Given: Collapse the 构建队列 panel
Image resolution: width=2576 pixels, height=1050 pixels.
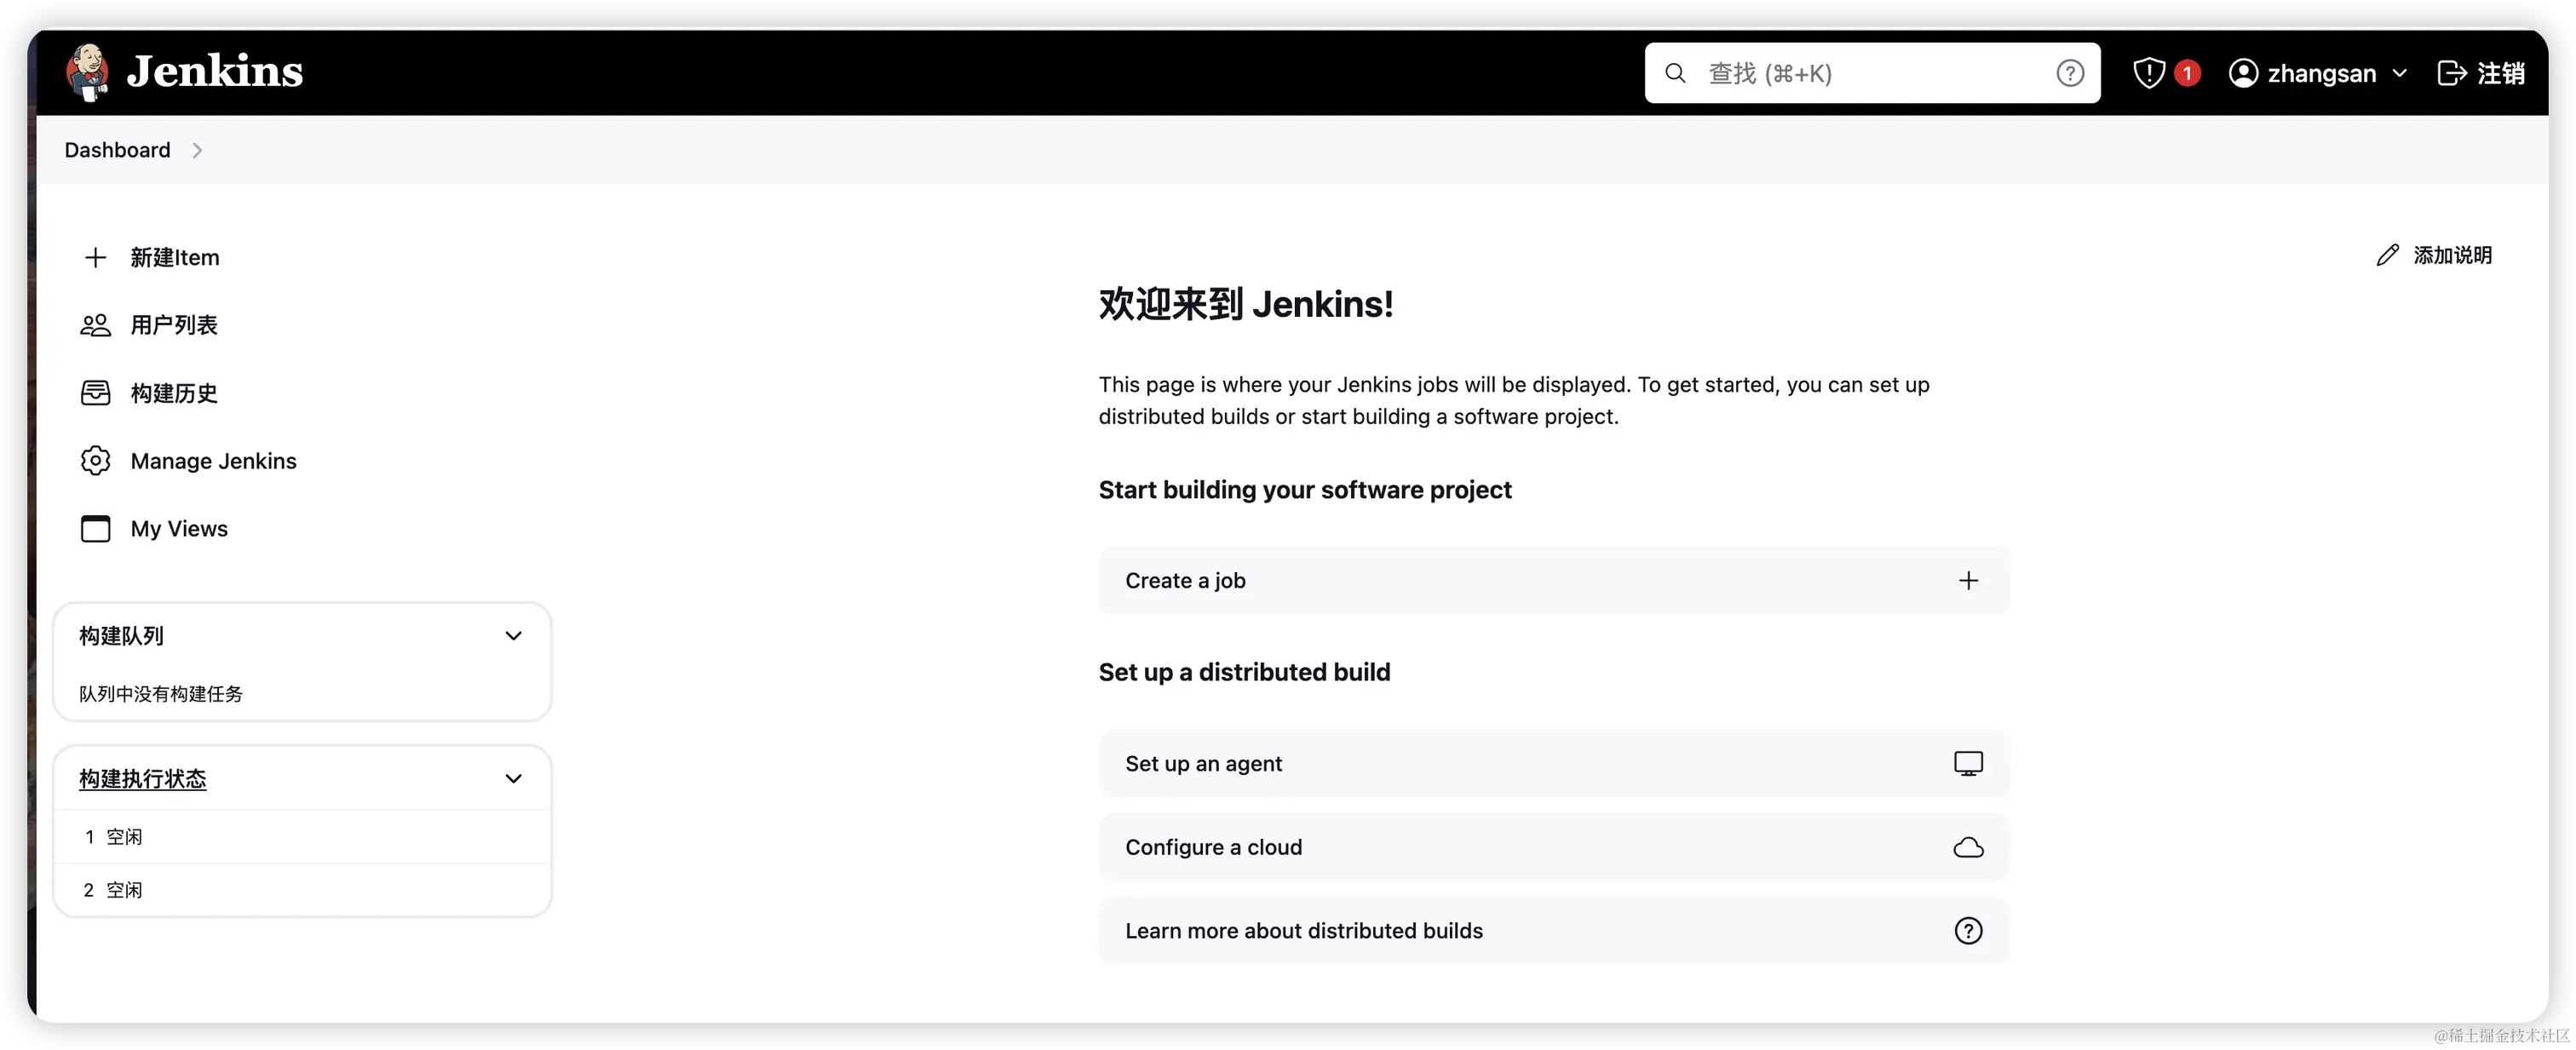Looking at the screenshot, I should pyautogui.click(x=513, y=636).
